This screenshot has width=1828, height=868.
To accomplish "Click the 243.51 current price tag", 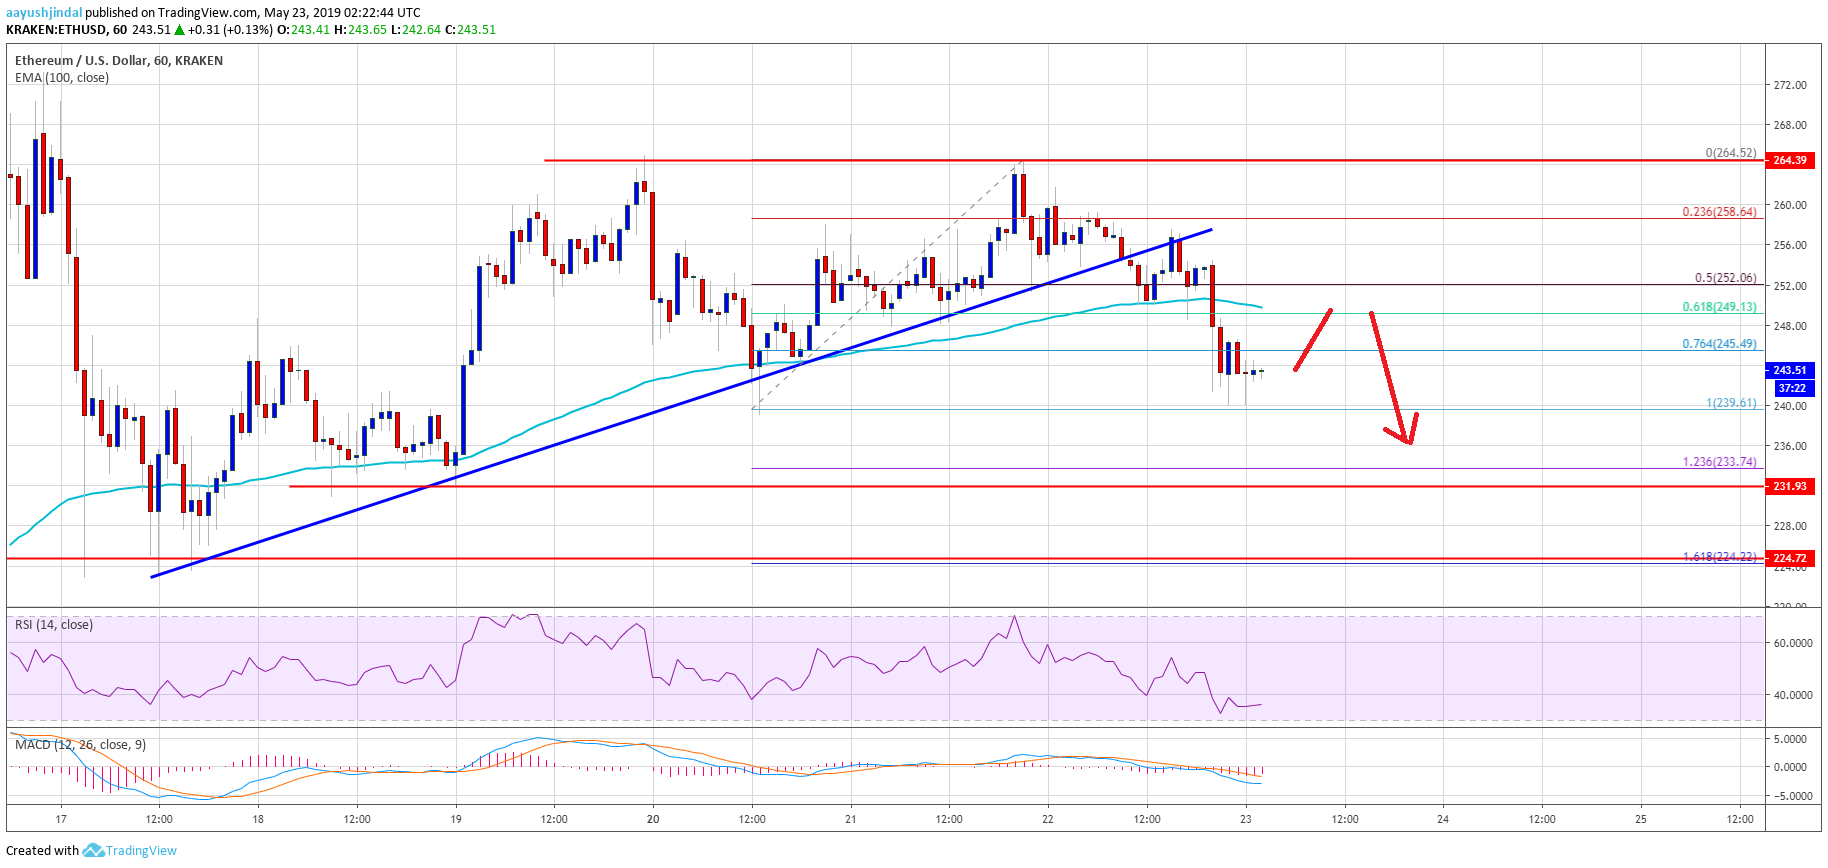I will [x=1789, y=370].
